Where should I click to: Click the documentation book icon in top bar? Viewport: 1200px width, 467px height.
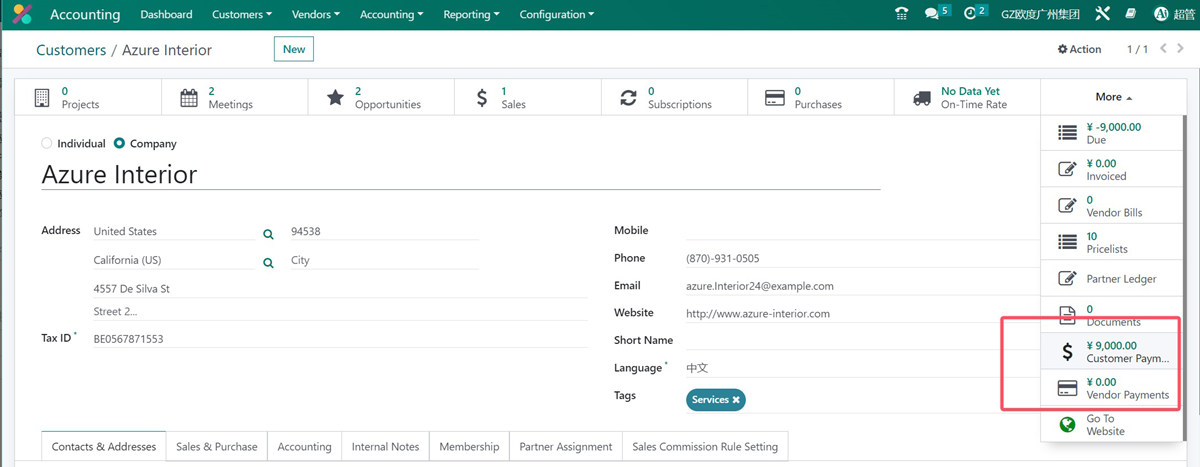pos(1131,14)
